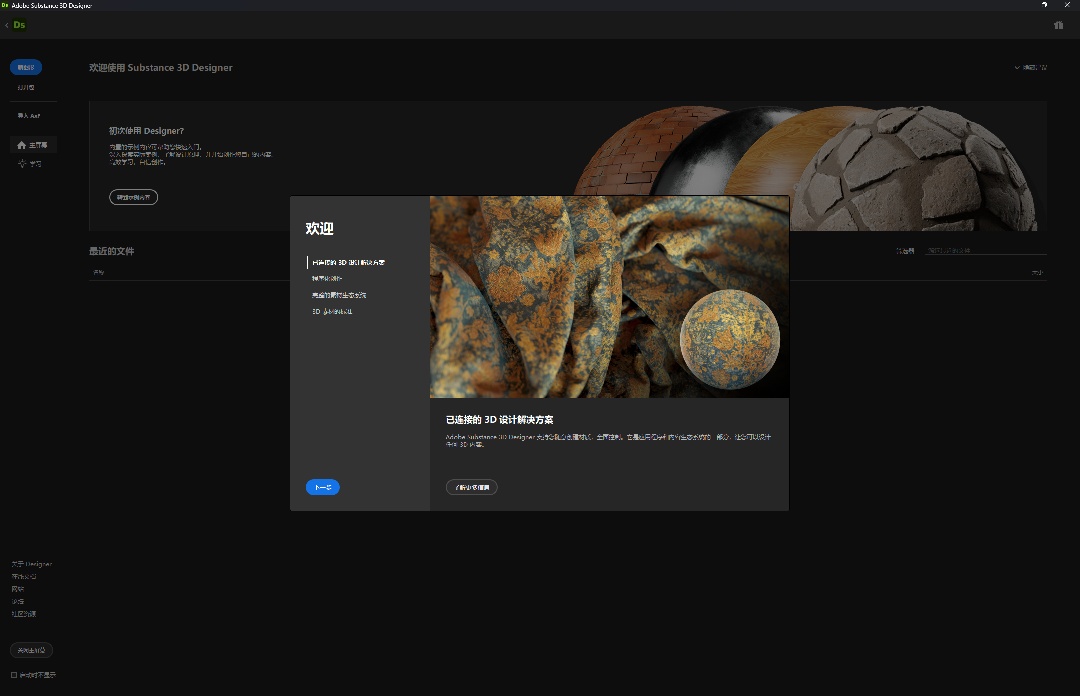Click the right-hand column header of recent files
The image size is (1080, 696).
coord(1037,273)
